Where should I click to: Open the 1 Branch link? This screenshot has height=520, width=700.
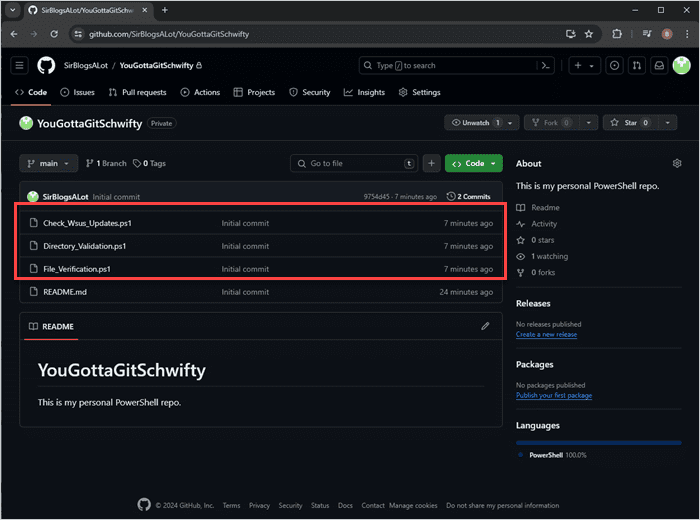coord(106,163)
